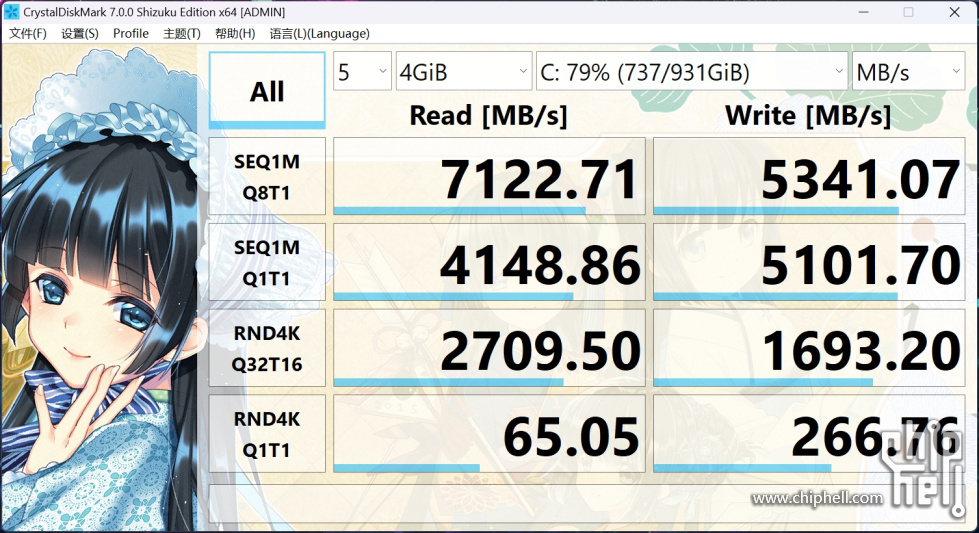
Task: Click the SEQ1M Q1T1 read result 4148.86
Action: [x=489, y=263]
